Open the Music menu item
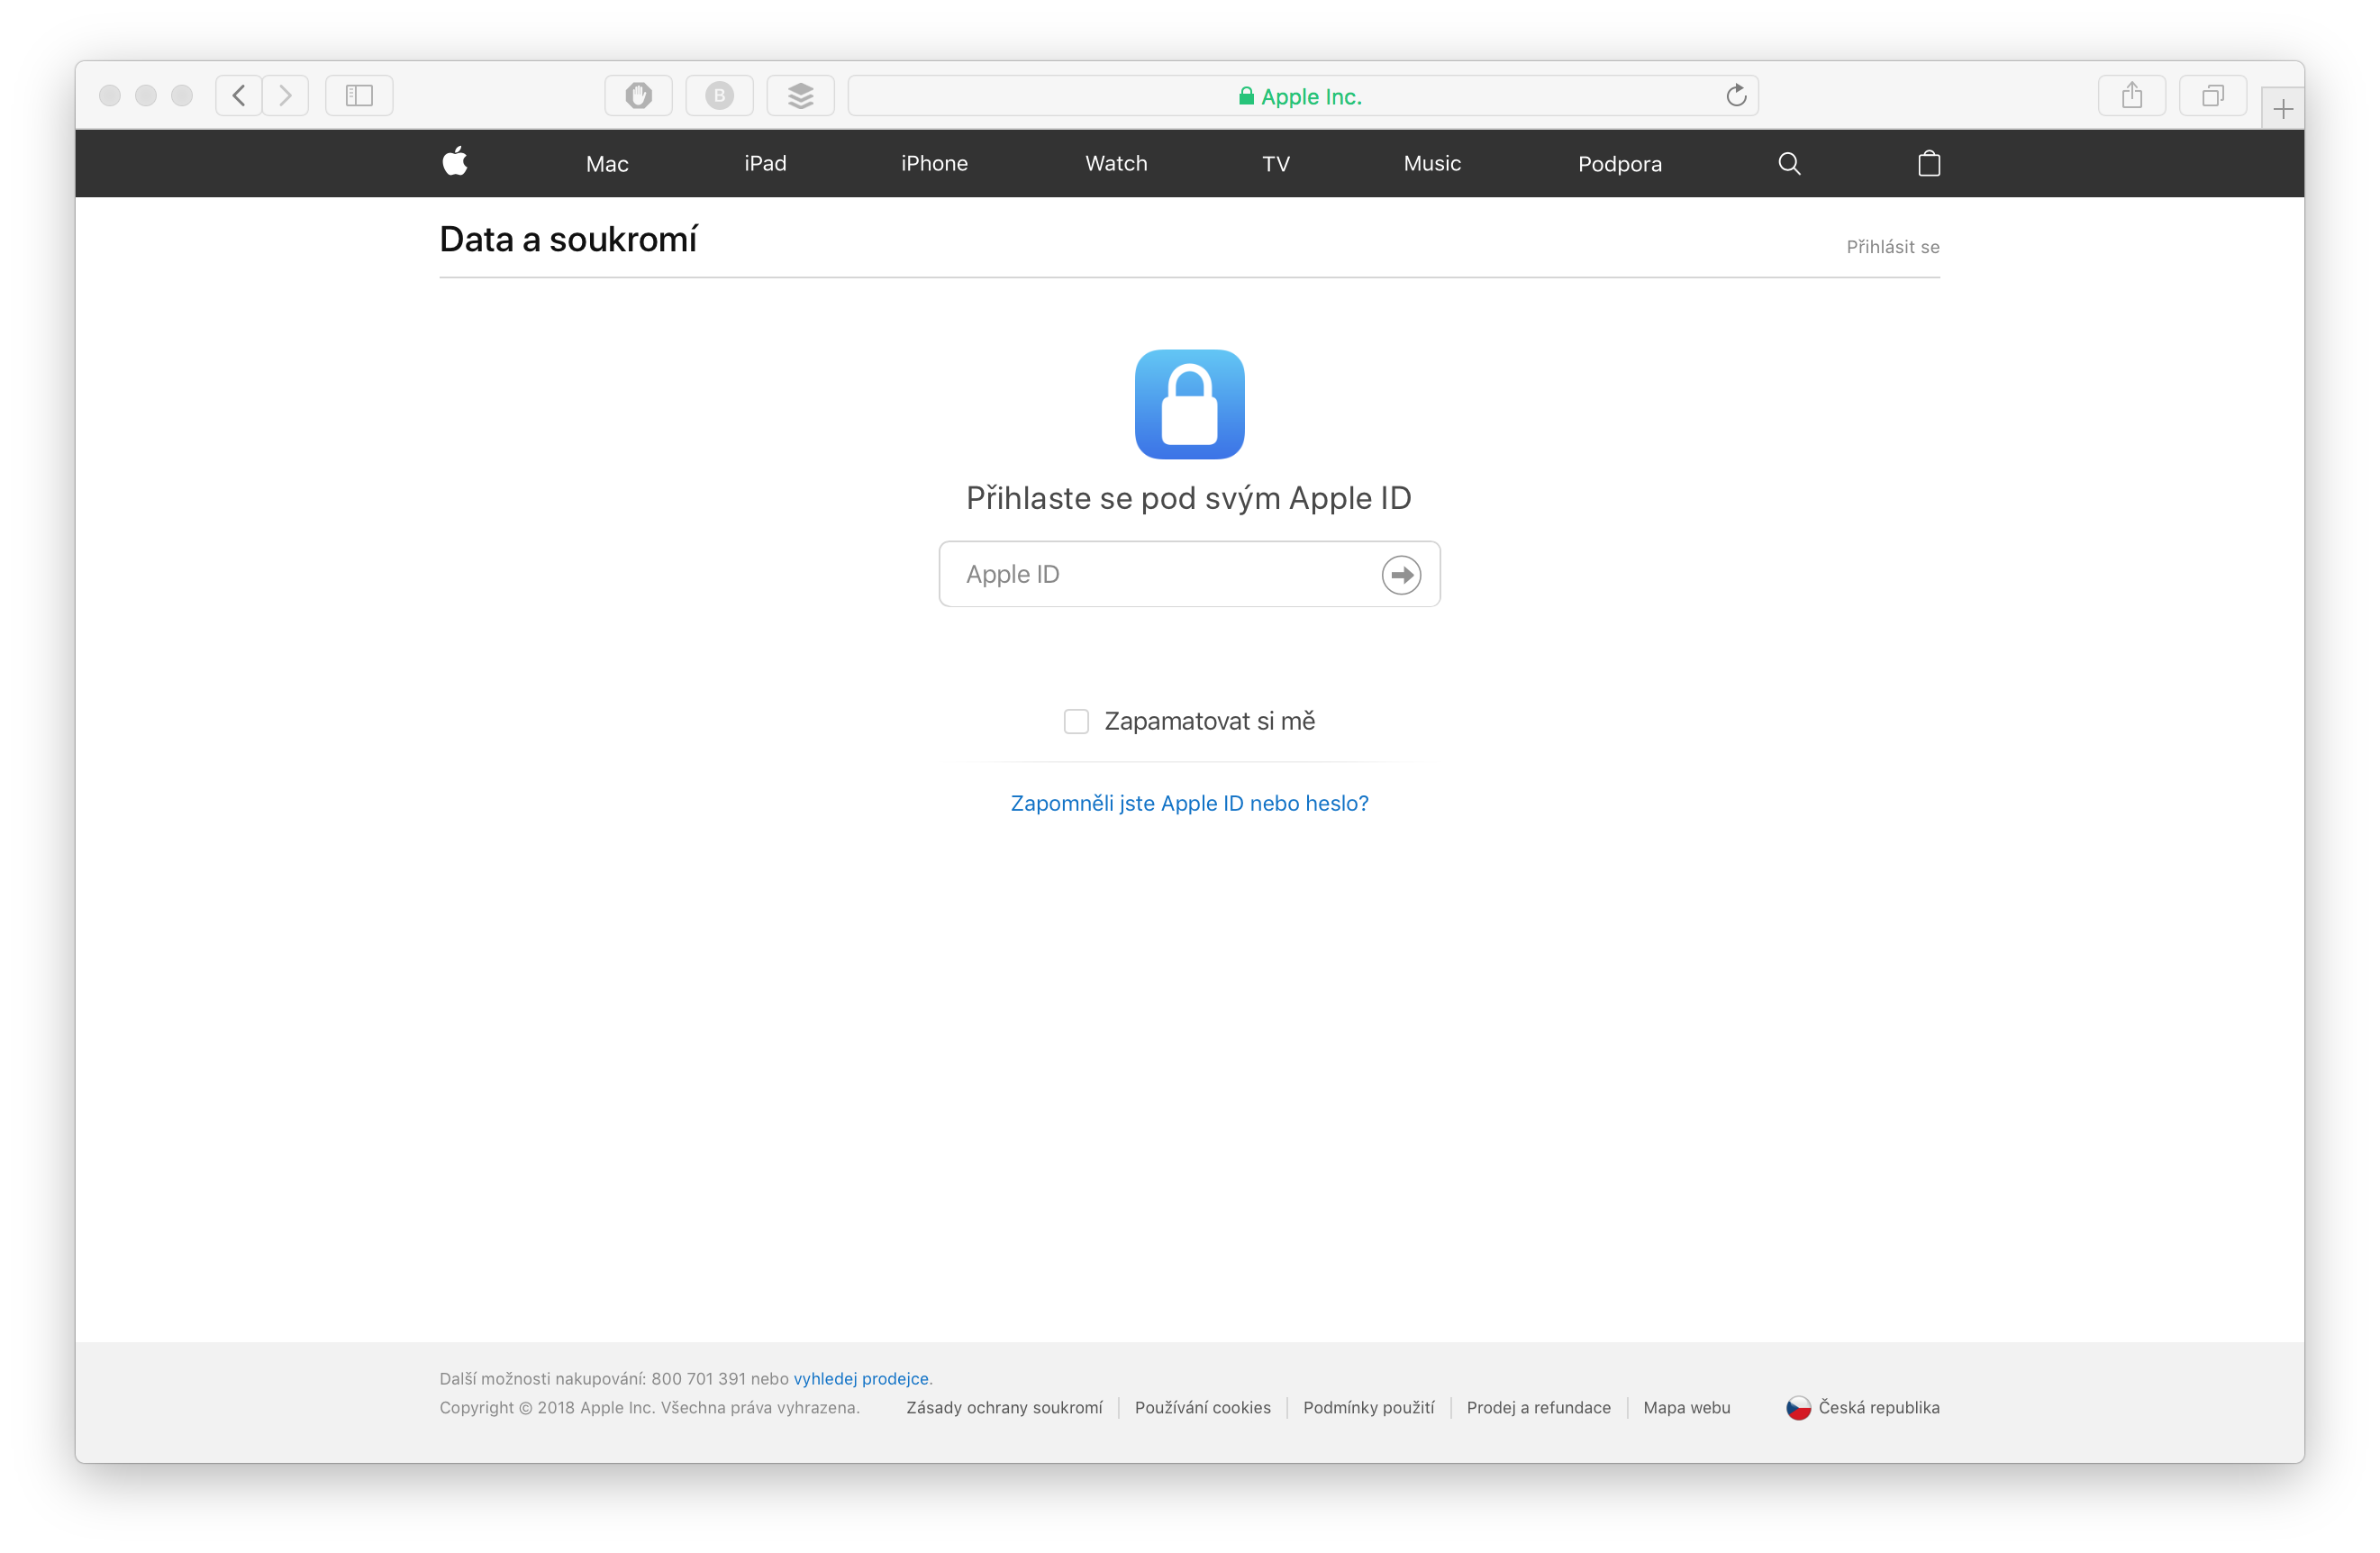The height and width of the screenshot is (1553, 2380). (1432, 163)
